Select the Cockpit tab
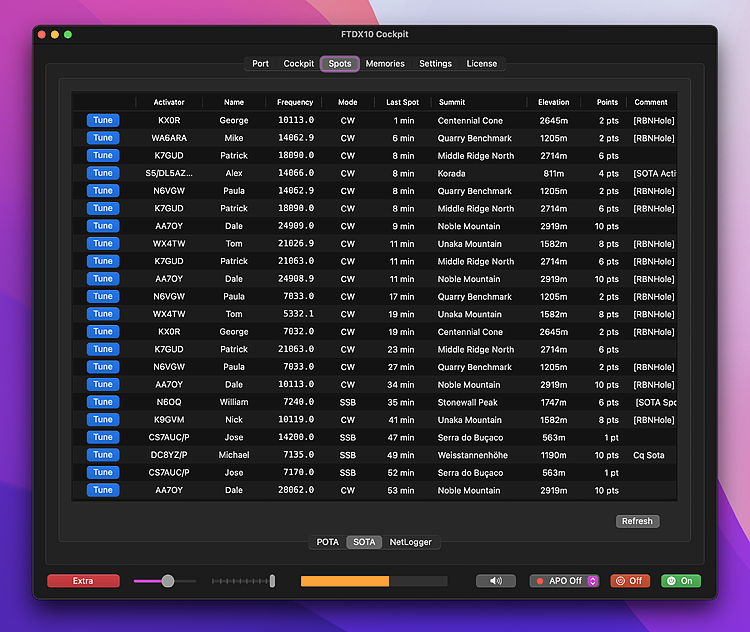The height and width of the screenshot is (632, 750). pyautogui.click(x=298, y=64)
